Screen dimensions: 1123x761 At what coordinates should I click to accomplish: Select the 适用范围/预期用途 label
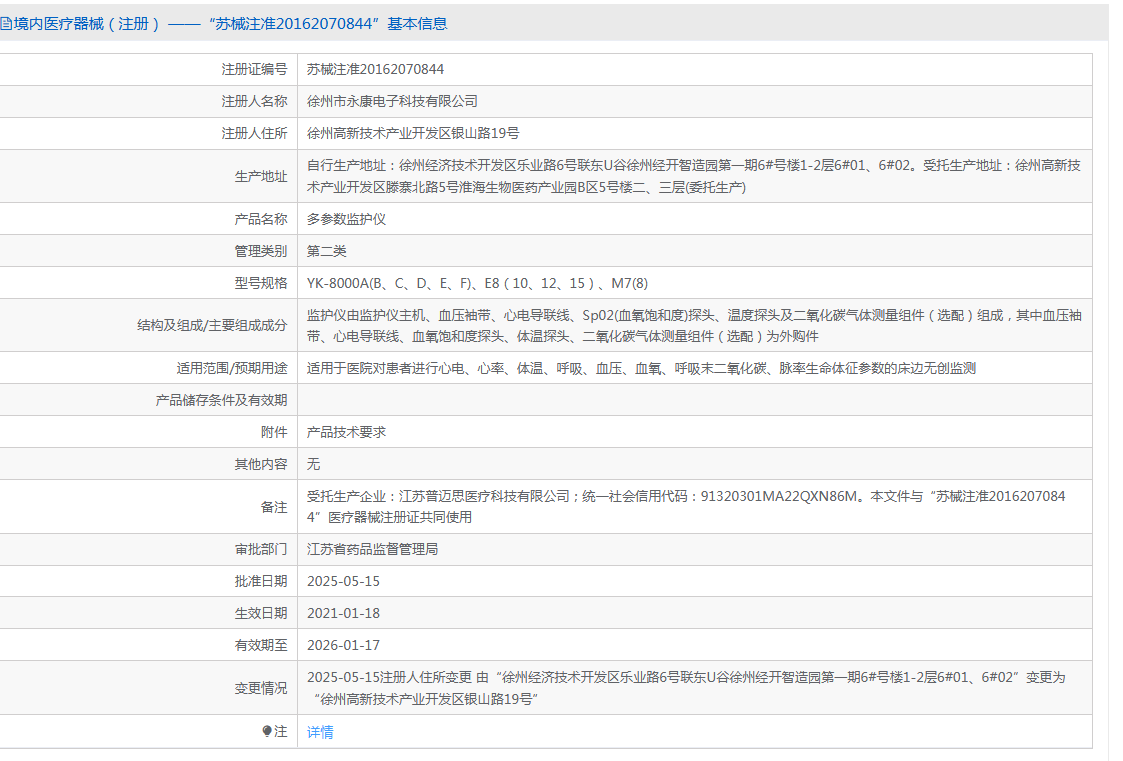point(232,368)
